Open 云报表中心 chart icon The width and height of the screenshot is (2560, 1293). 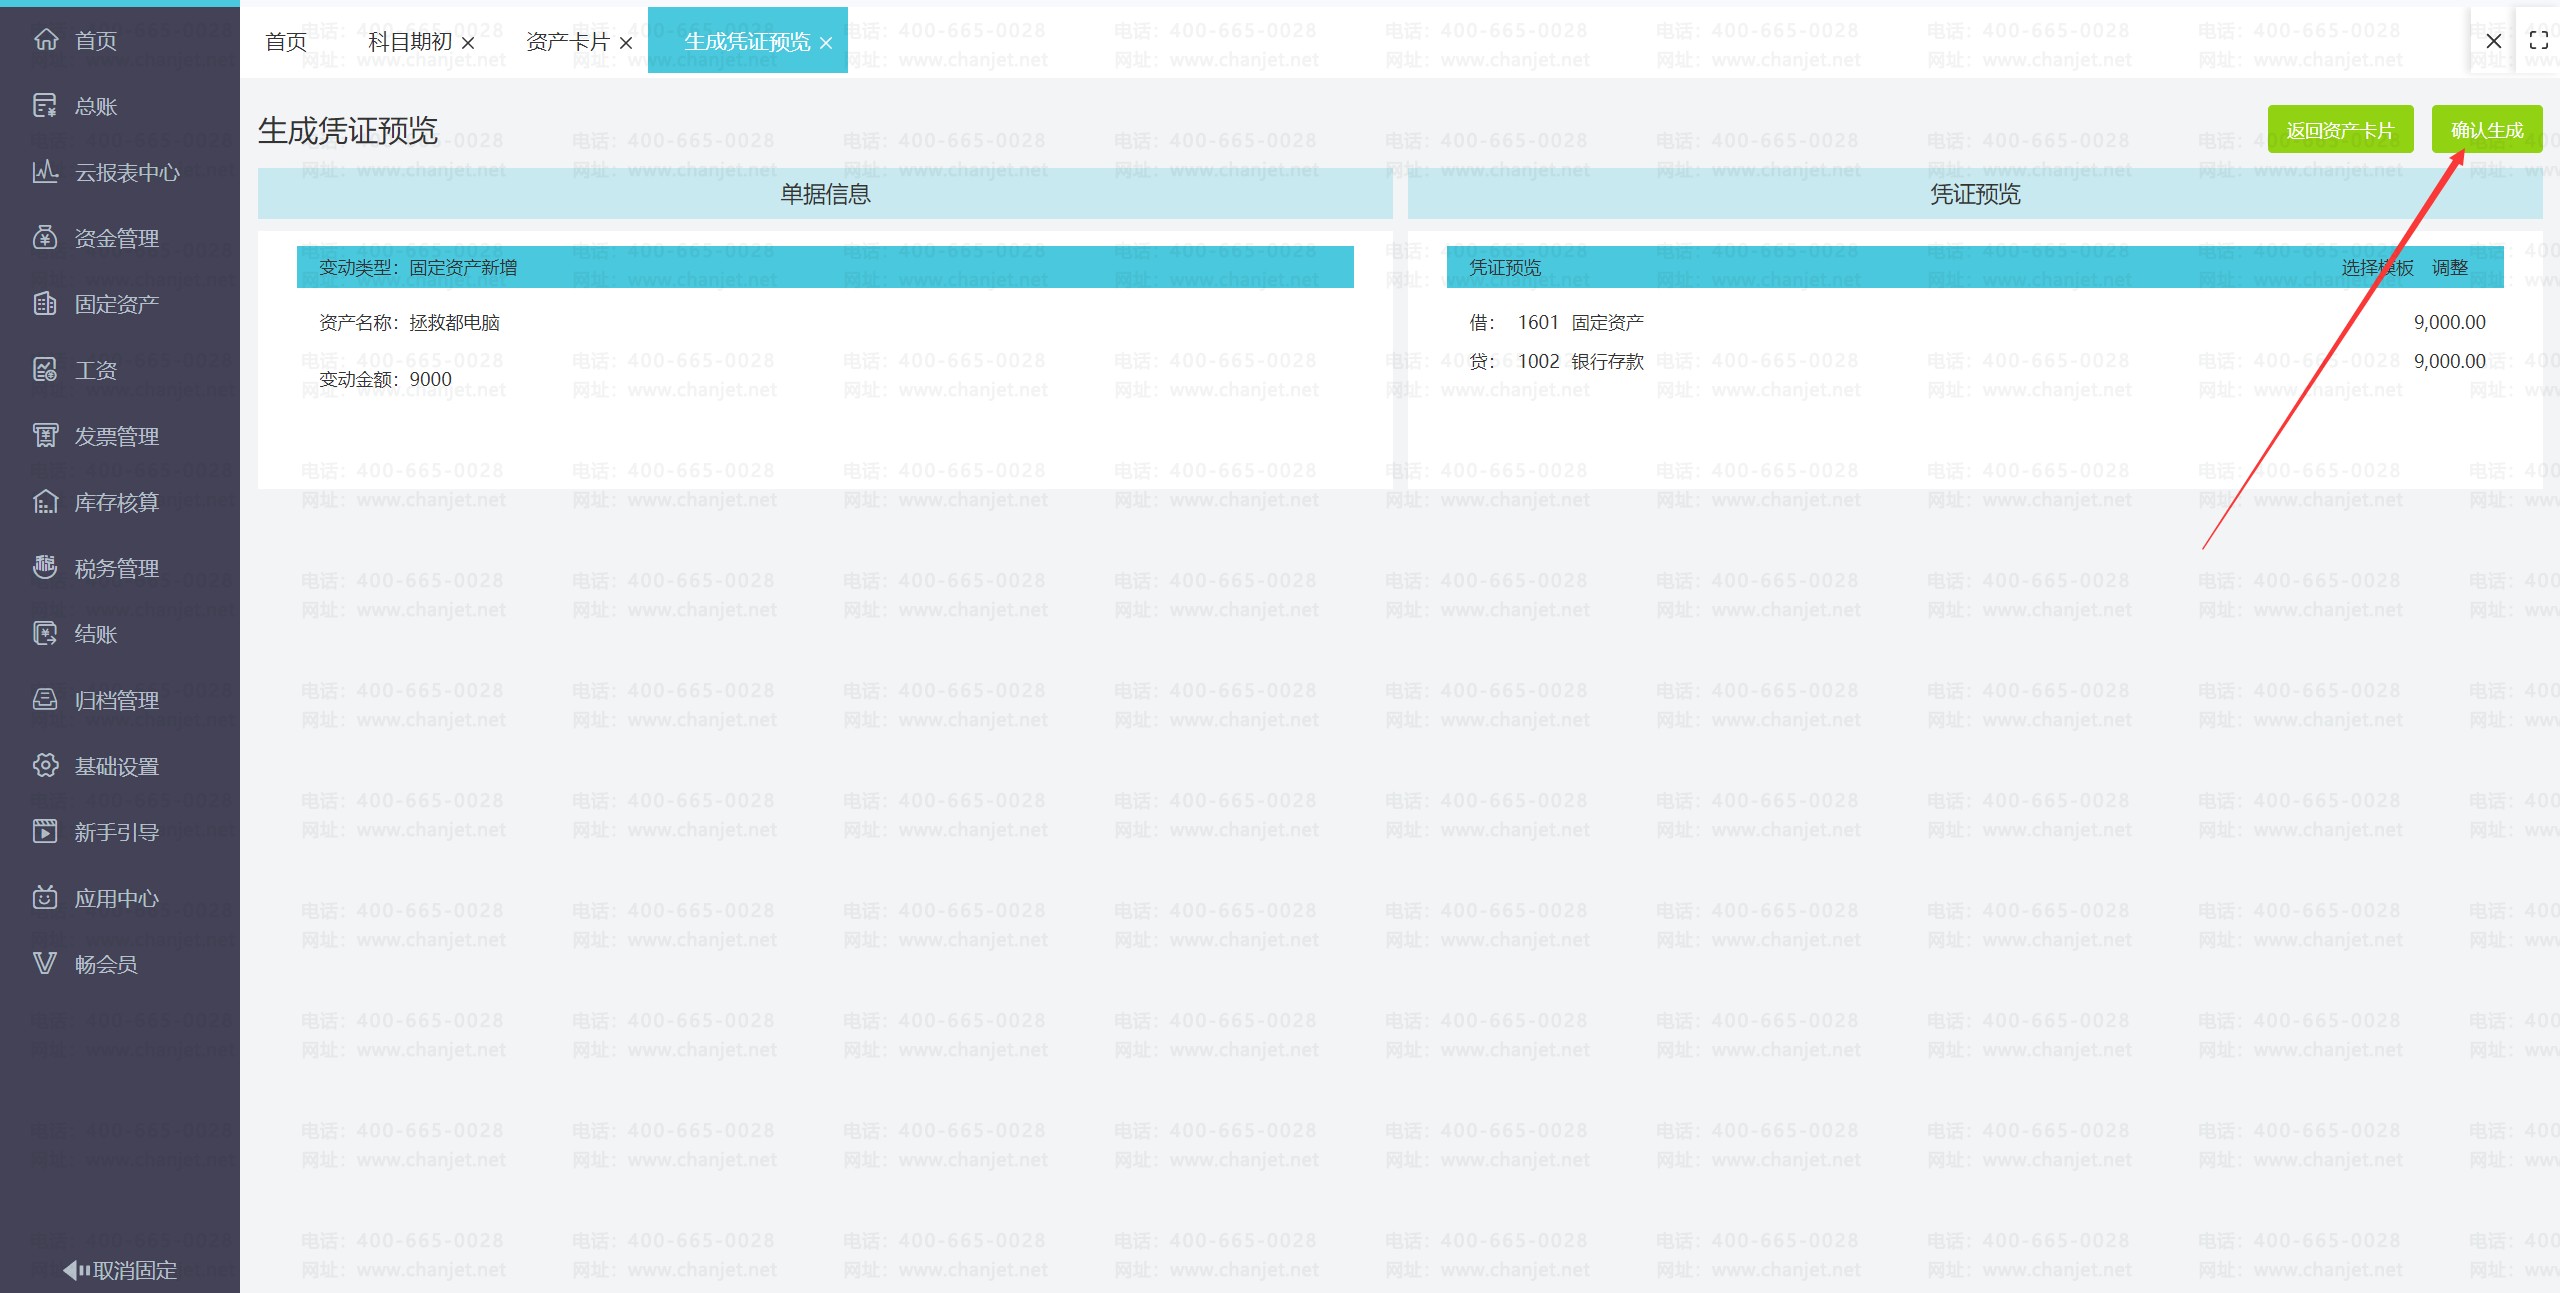pos(45,172)
